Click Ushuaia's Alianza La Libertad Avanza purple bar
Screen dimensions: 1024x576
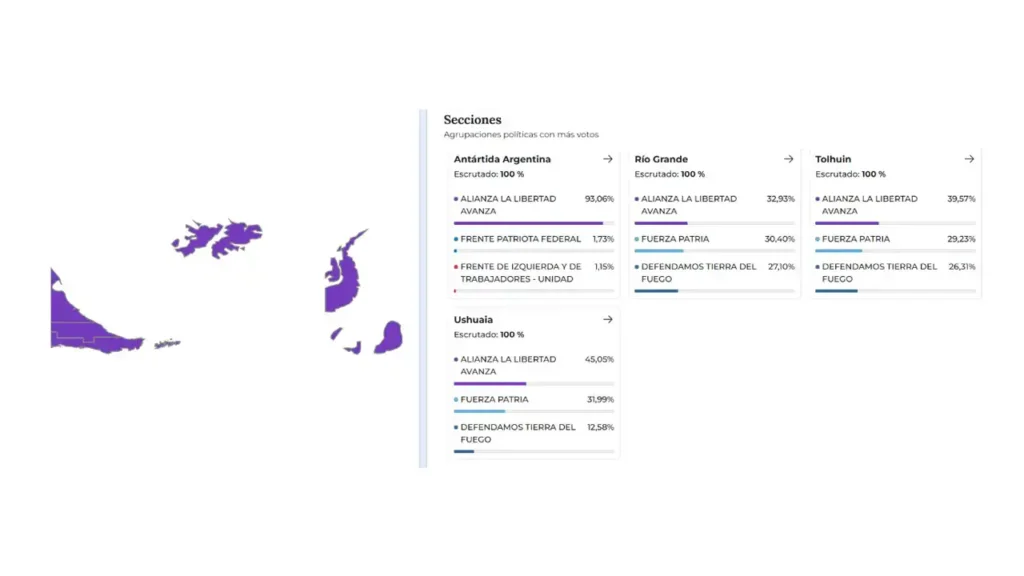490,383
